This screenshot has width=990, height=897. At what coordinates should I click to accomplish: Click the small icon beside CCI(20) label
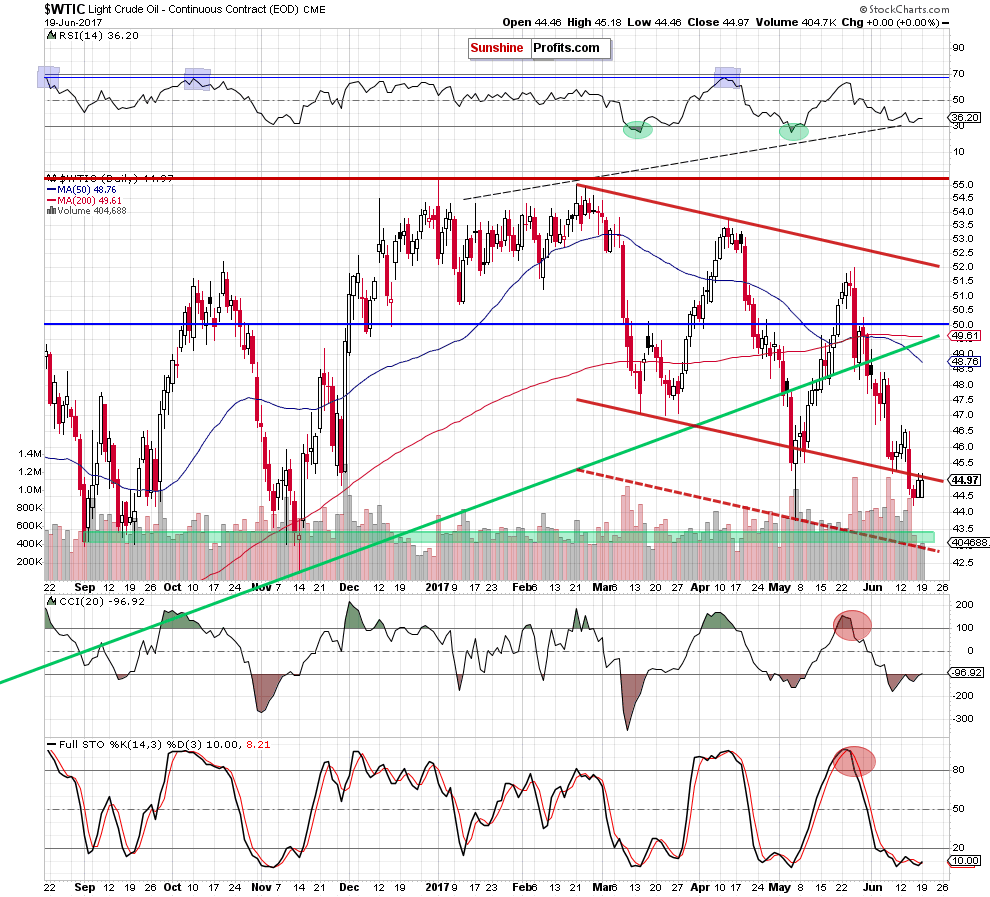point(51,602)
